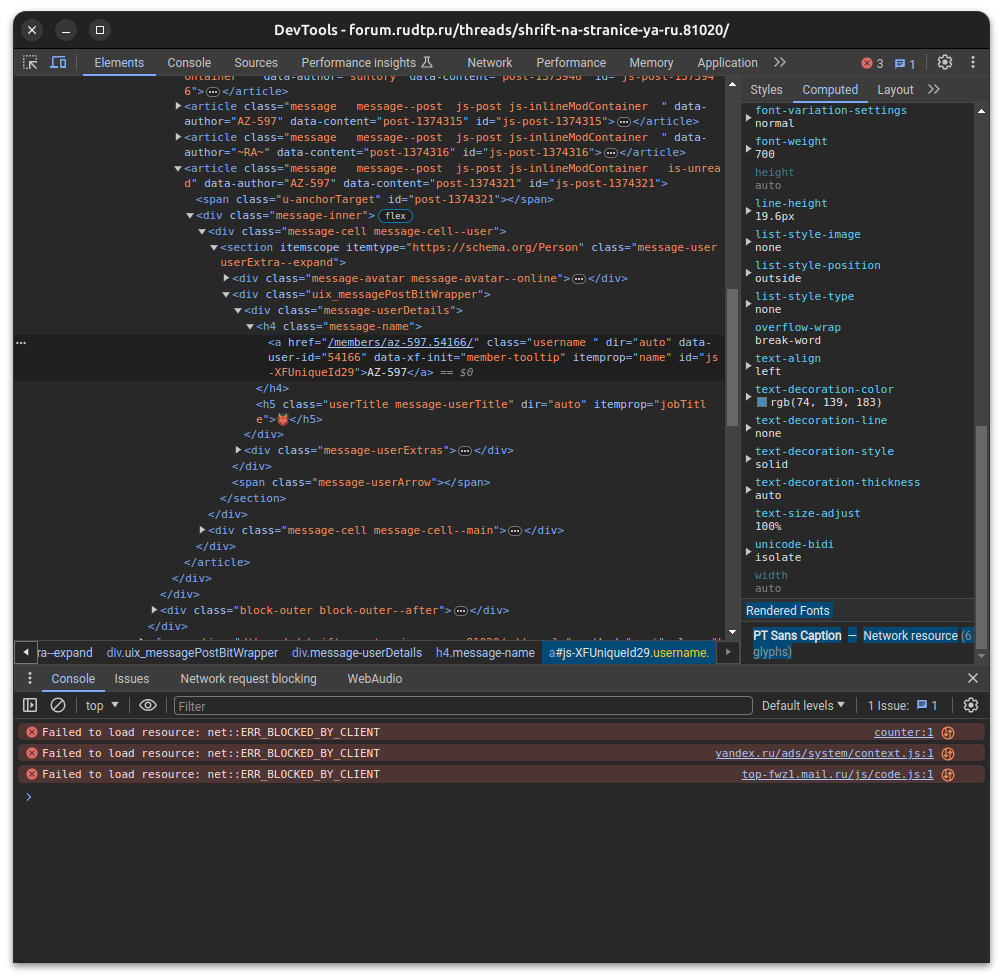Close the console drawer
This screenshot has width=1003, height=979.
(x=973, y=678)
